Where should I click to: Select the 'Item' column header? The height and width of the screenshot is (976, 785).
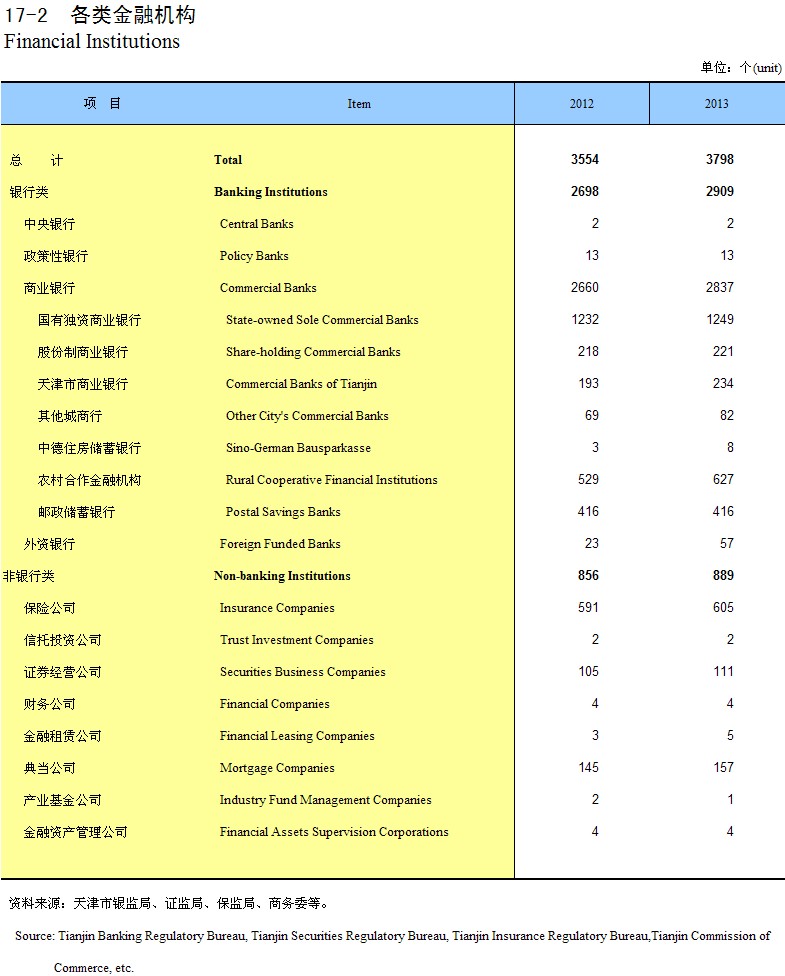pos(359,104)
